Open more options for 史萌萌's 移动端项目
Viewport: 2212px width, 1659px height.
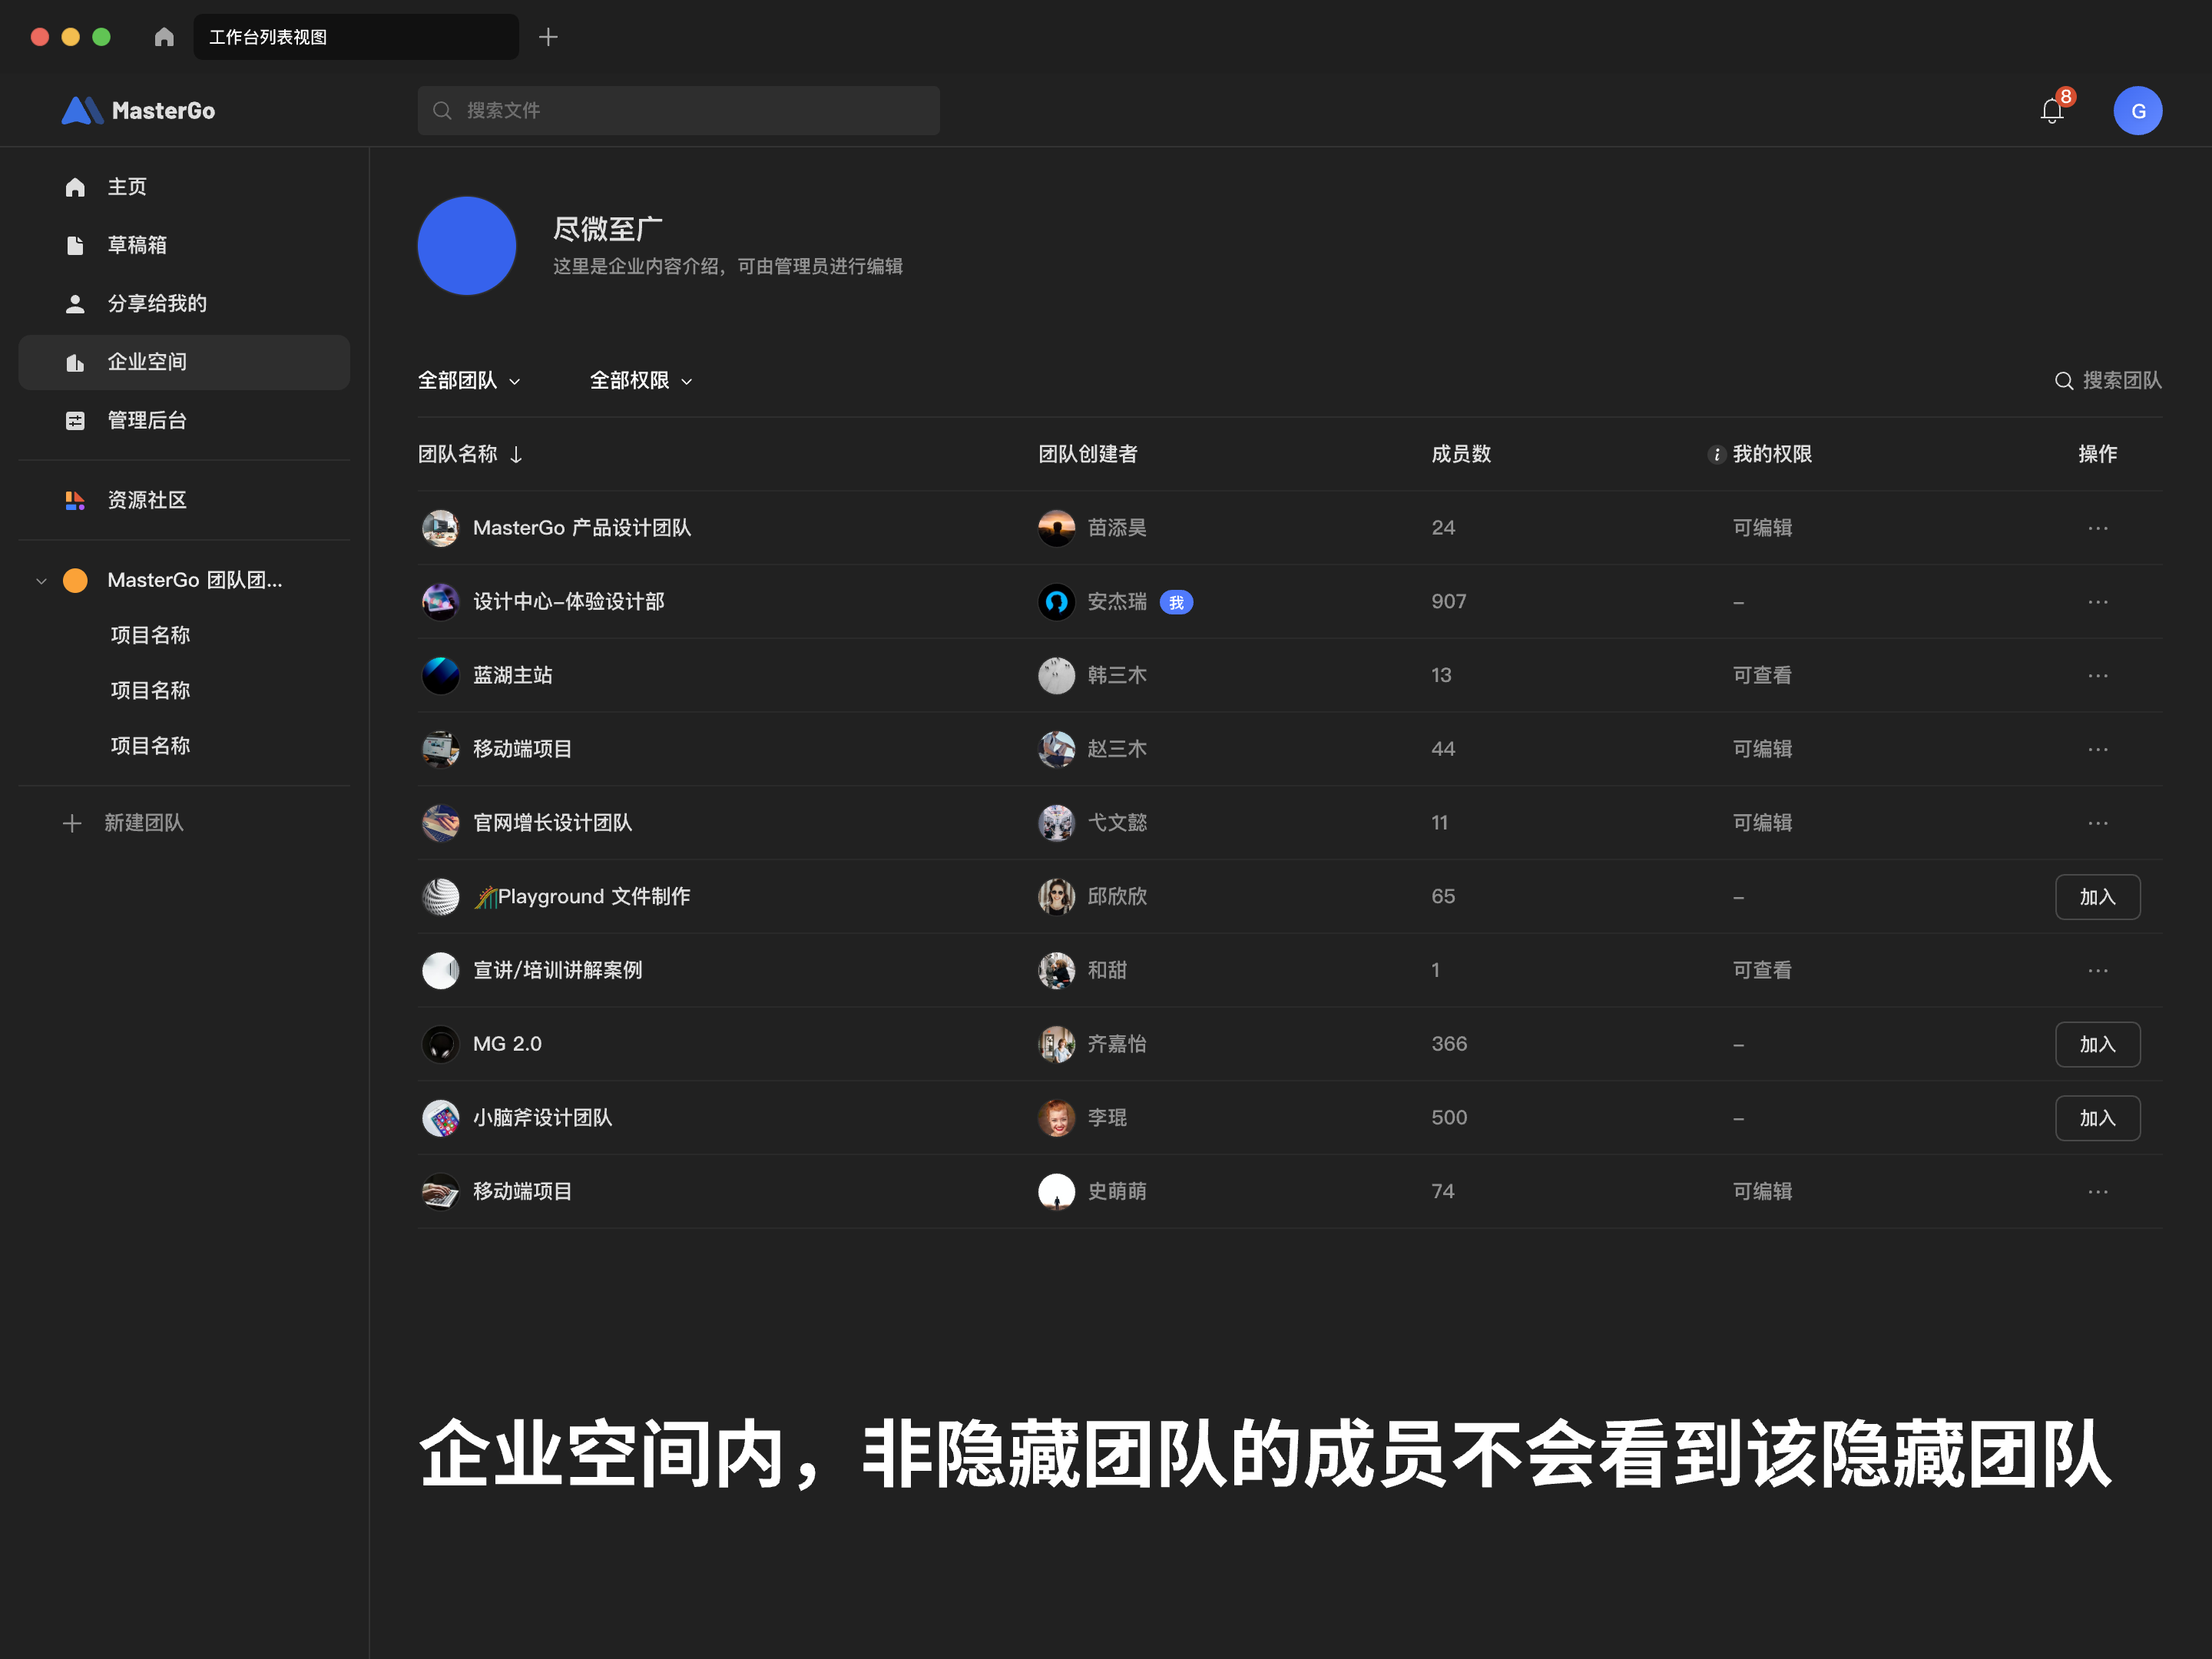click(2097, 1191)
